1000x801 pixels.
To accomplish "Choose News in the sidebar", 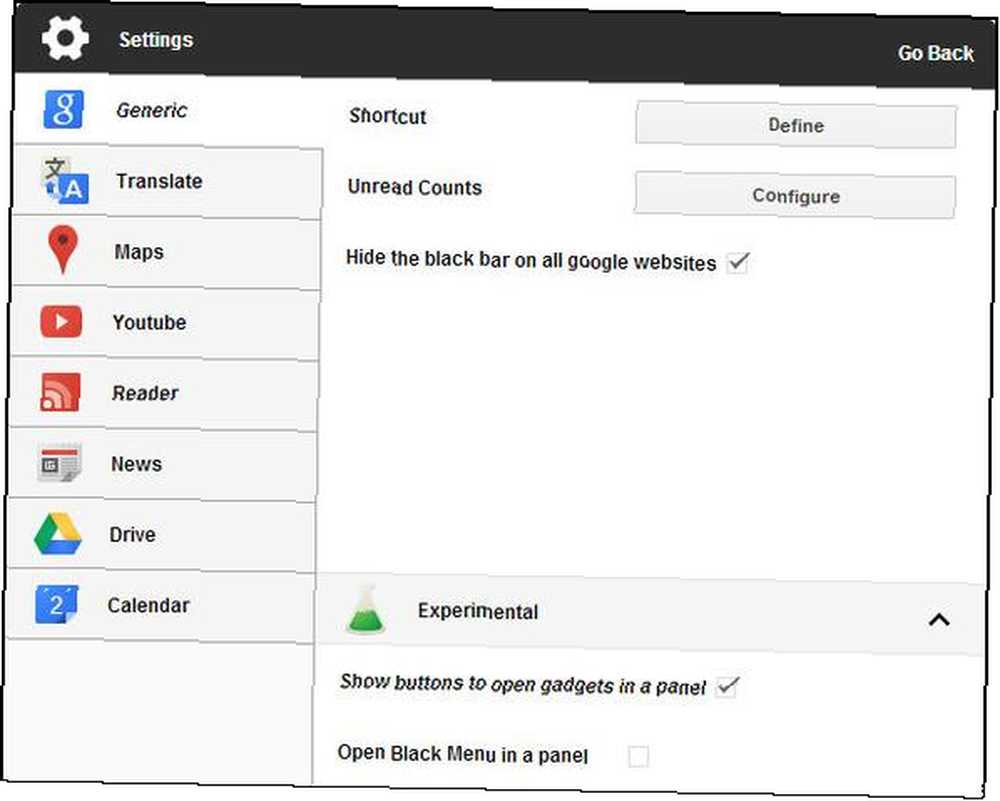I will (162, 465).
